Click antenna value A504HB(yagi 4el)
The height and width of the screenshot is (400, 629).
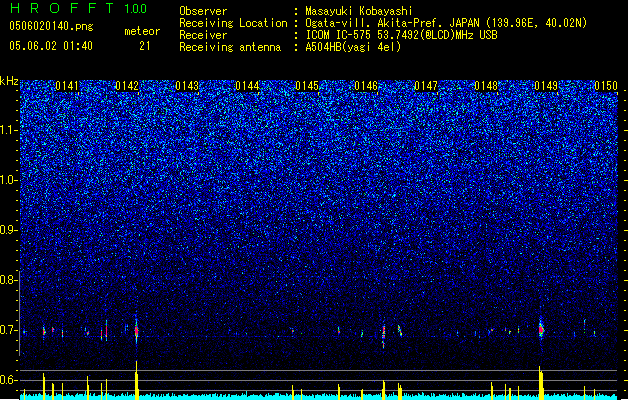[x=353, y=47]
